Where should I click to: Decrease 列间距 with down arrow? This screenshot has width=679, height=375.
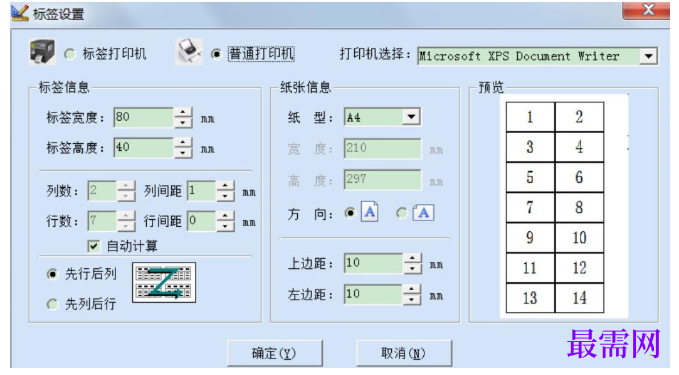(x=225, y=196)
